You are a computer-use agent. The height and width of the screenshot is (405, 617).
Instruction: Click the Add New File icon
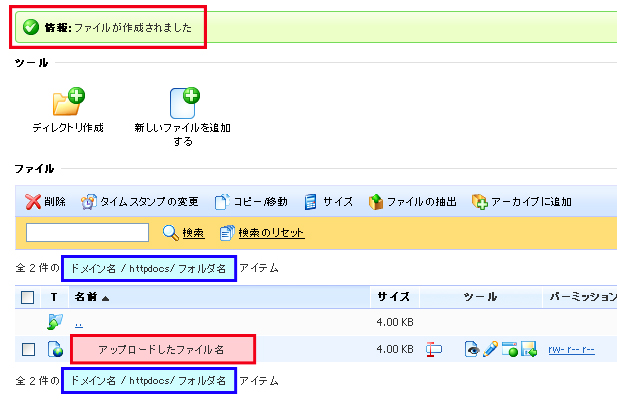point(185,103)
